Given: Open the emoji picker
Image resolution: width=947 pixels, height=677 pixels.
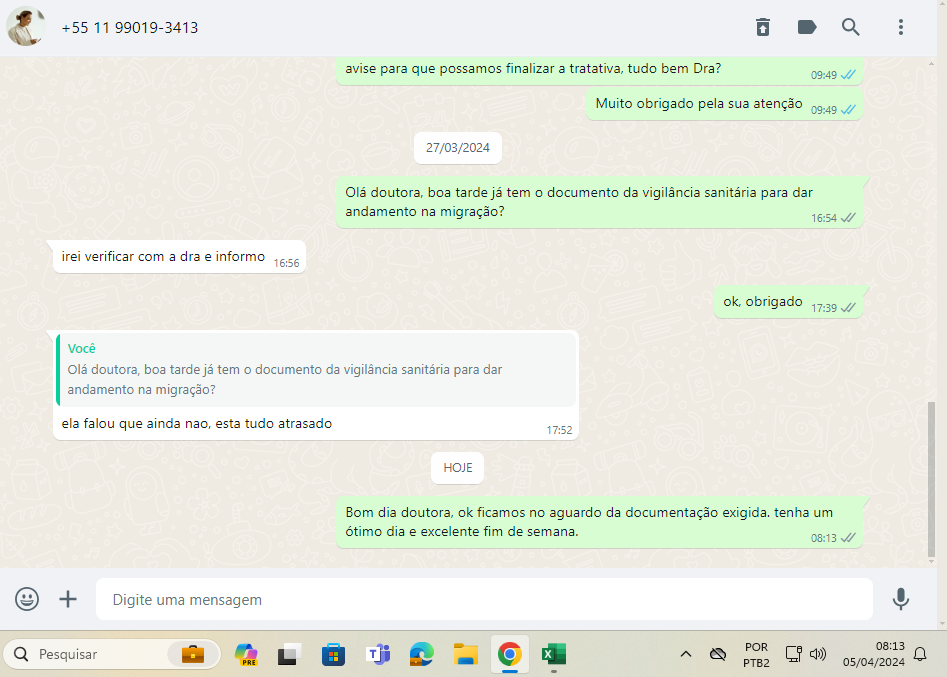Looking at the screenshot, I should [27, 599].
